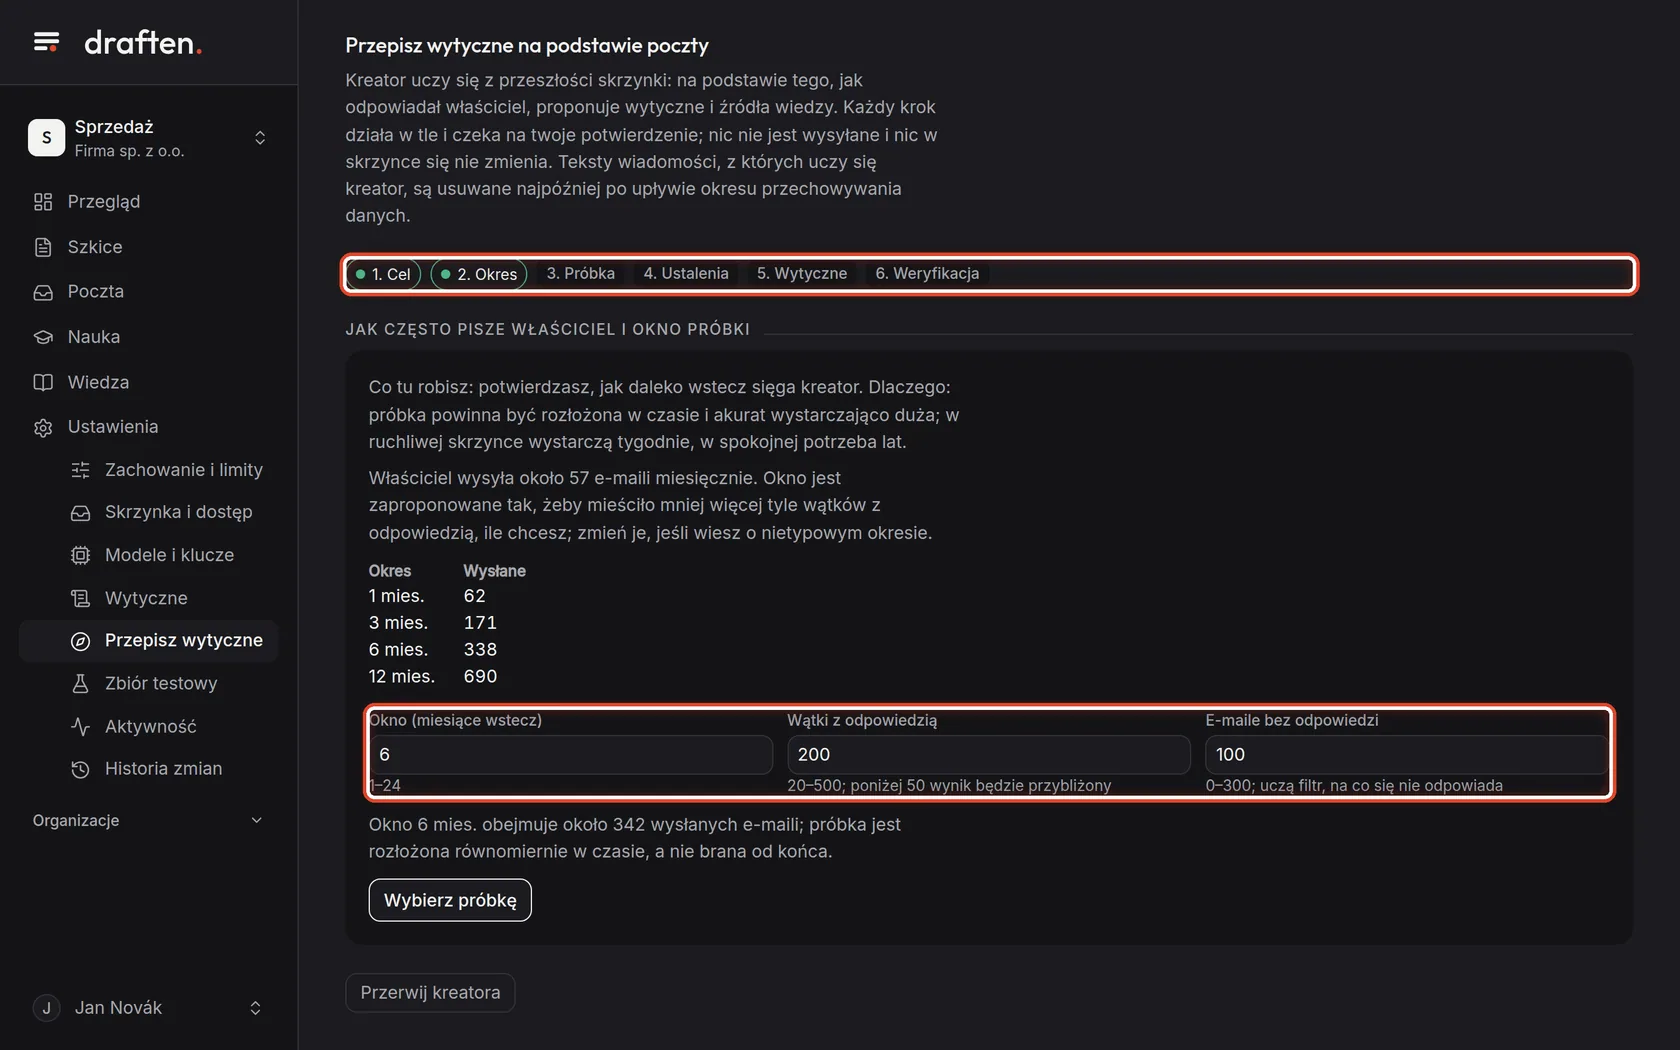
Task: Open Nauka graduation cap icon
Action: click(x=43, y=337)
